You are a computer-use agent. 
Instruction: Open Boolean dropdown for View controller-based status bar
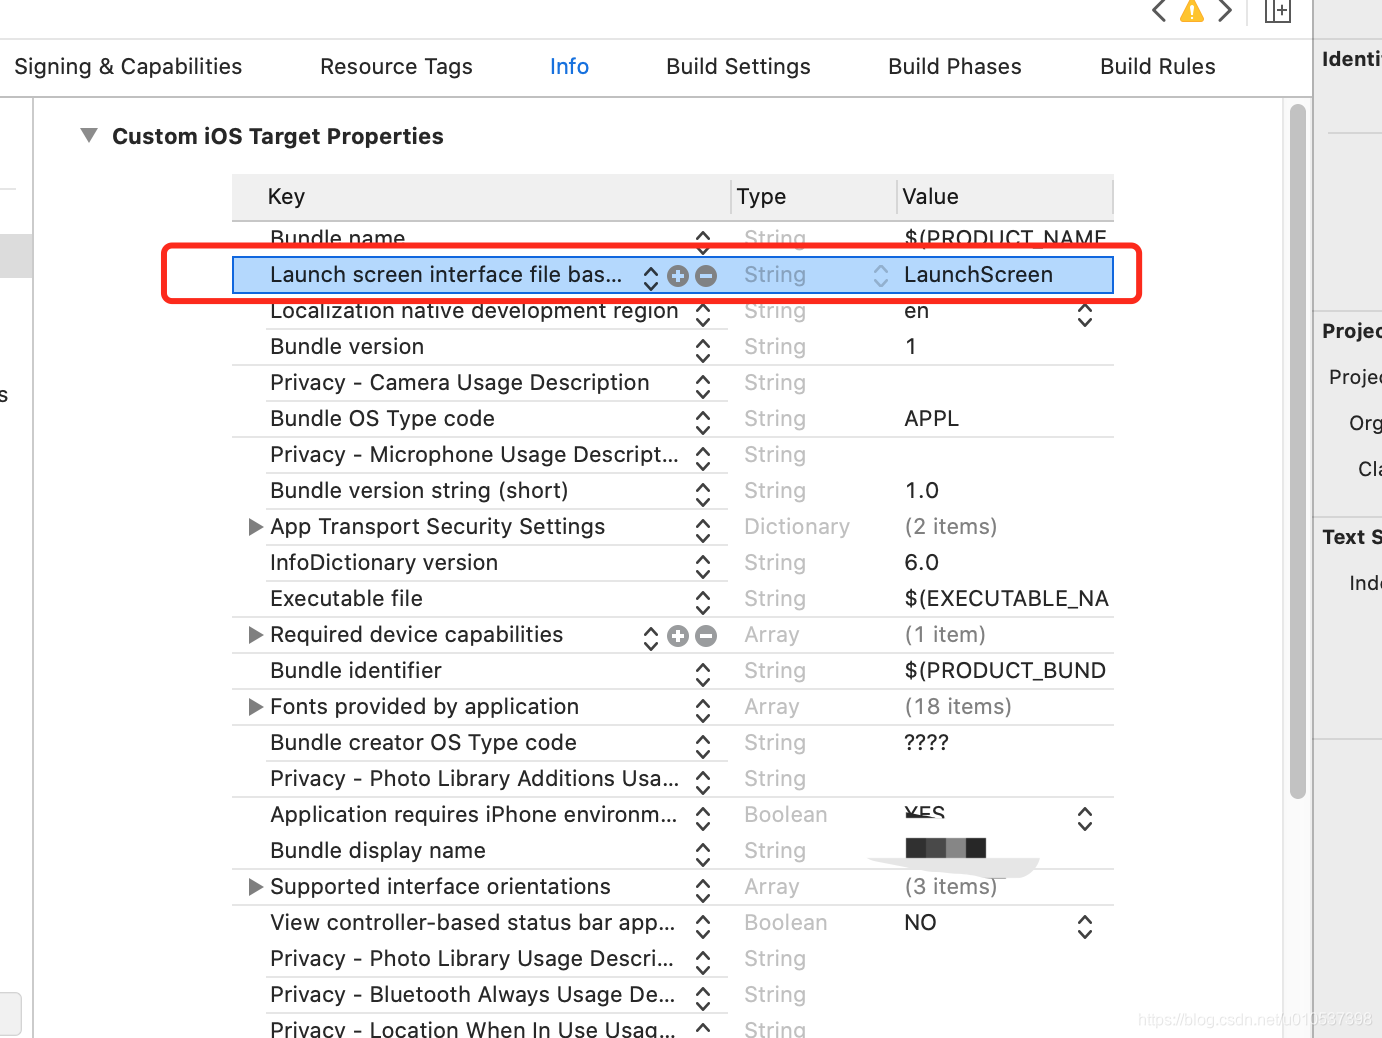click(x=1085, y=927)
